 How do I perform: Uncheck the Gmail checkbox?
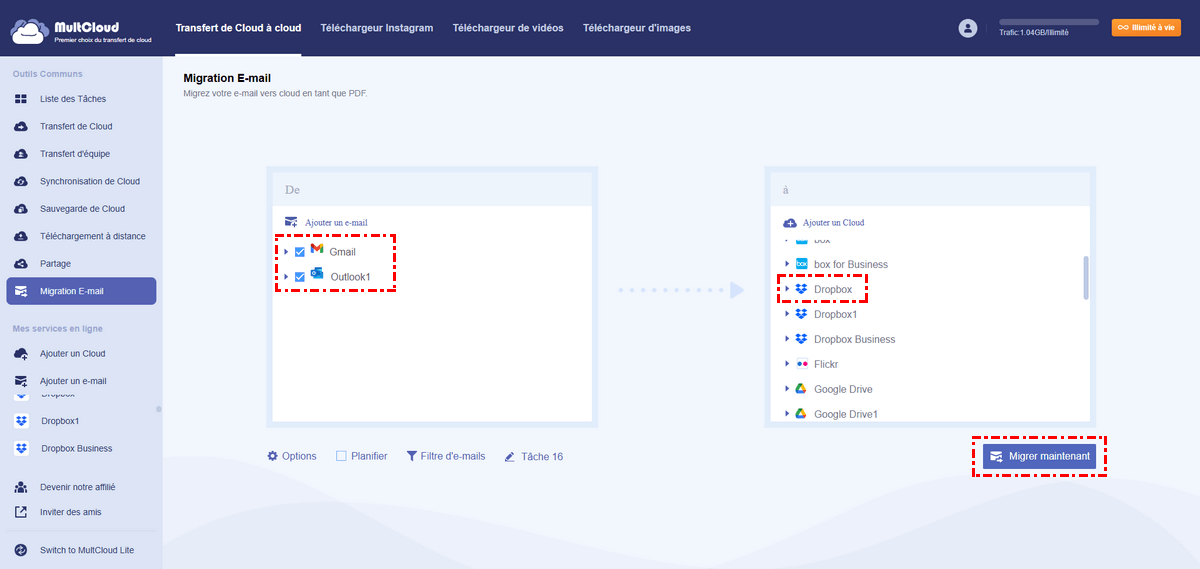tap(300, 252)
